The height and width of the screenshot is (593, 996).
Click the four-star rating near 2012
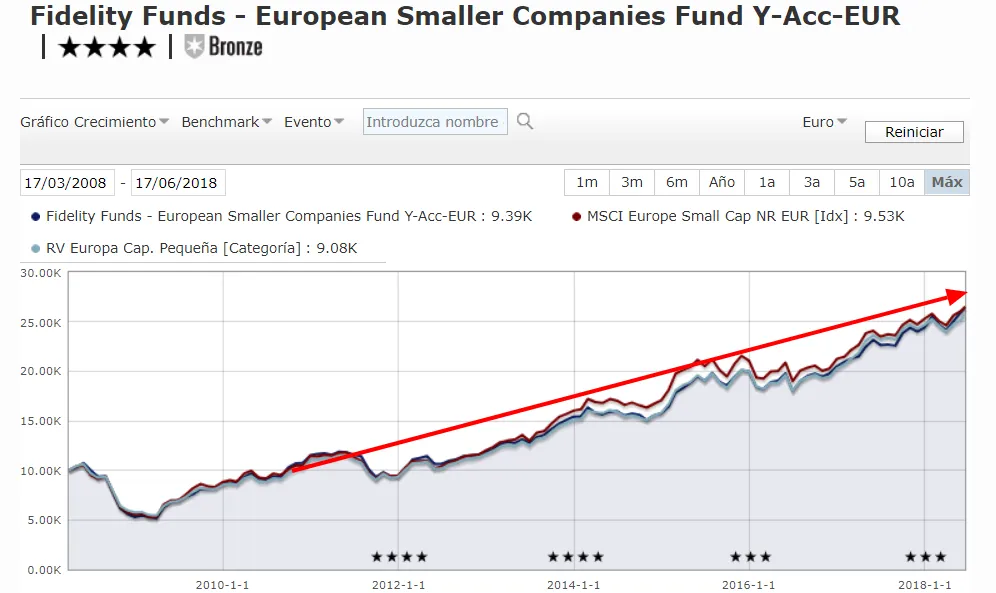(x=399, y=557)
